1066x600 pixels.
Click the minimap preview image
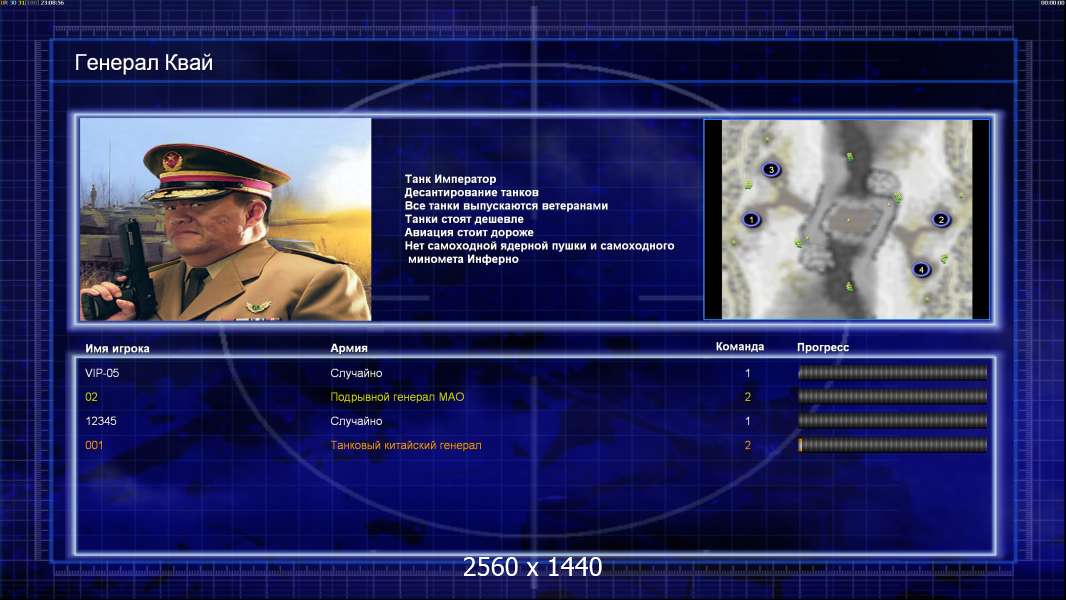pos(847,219)
